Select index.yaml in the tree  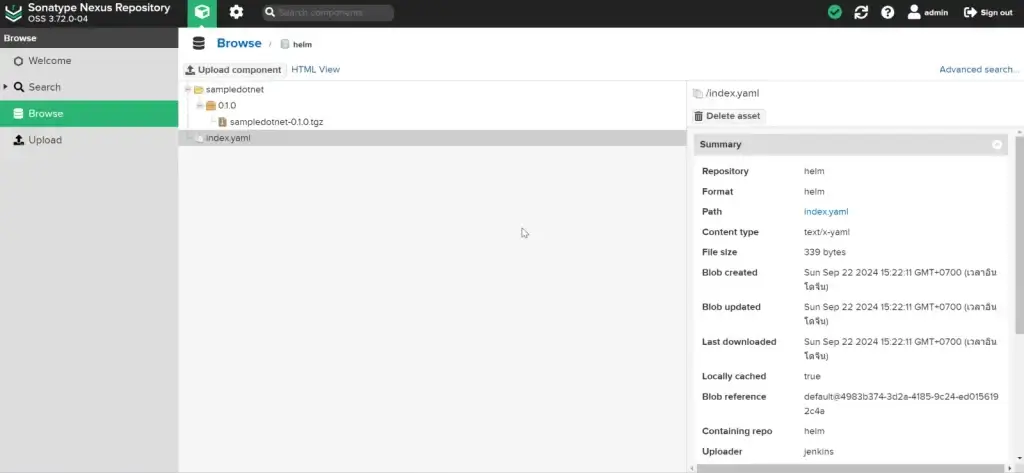tap(228, 138)
